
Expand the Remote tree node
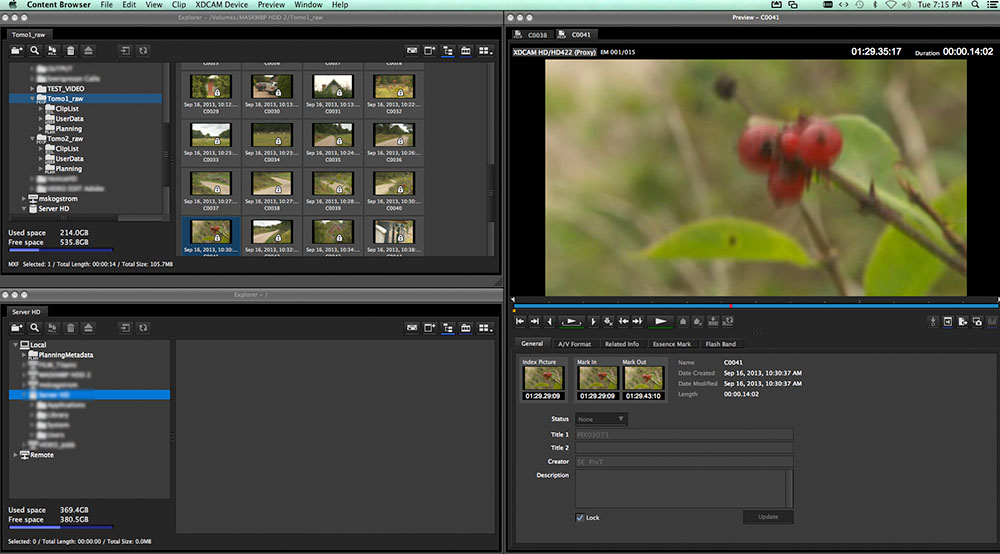coord(15,455)
